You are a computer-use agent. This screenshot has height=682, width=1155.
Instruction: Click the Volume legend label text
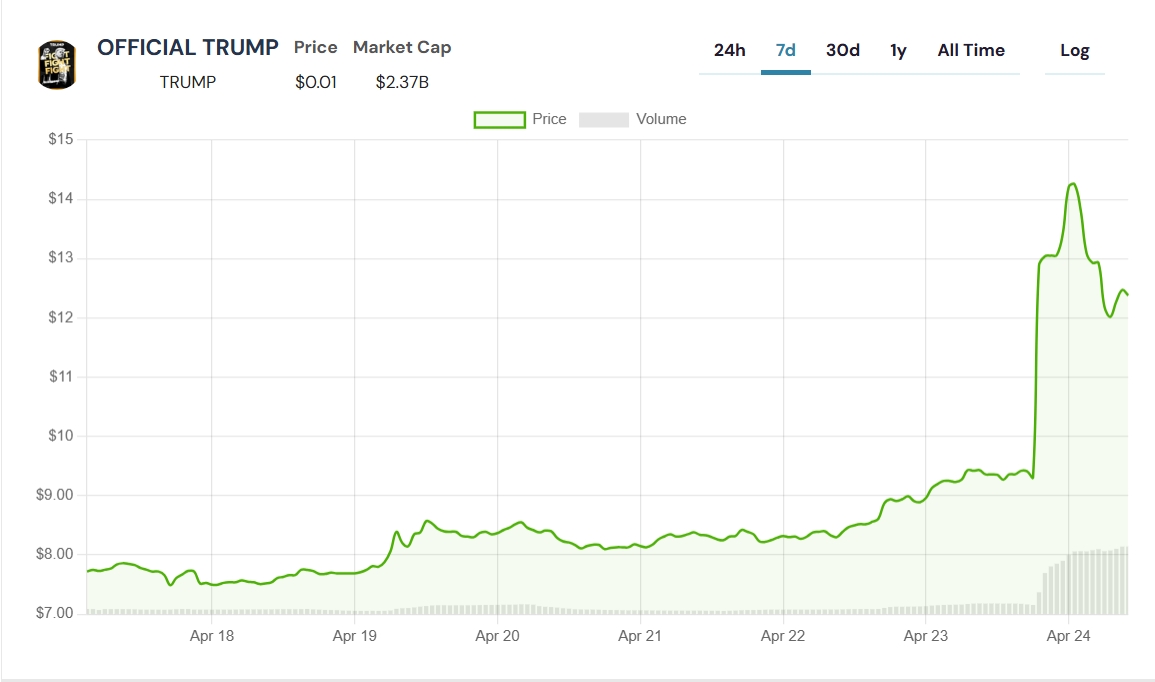(x=661, y=119)
